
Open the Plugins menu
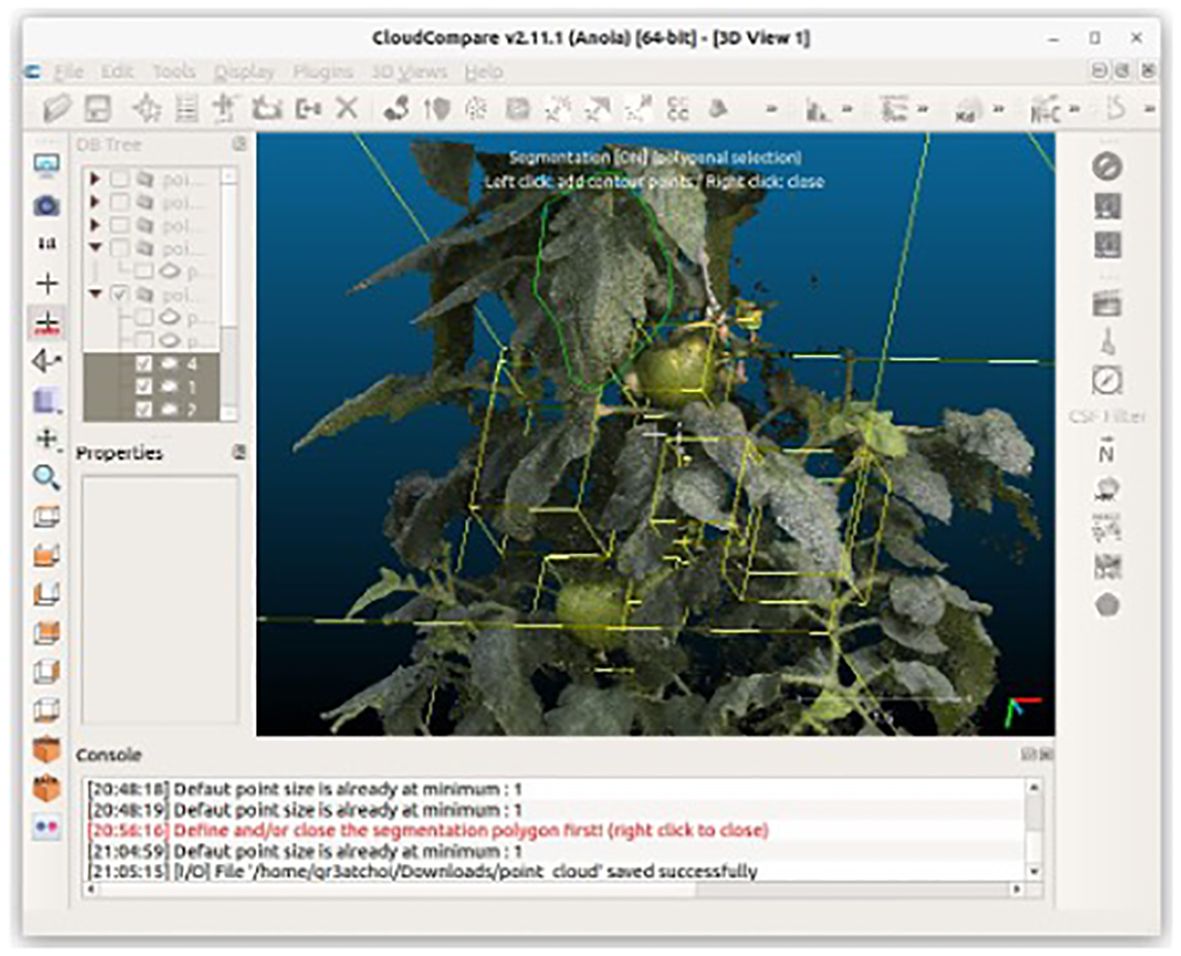click(x=322, y=72)
